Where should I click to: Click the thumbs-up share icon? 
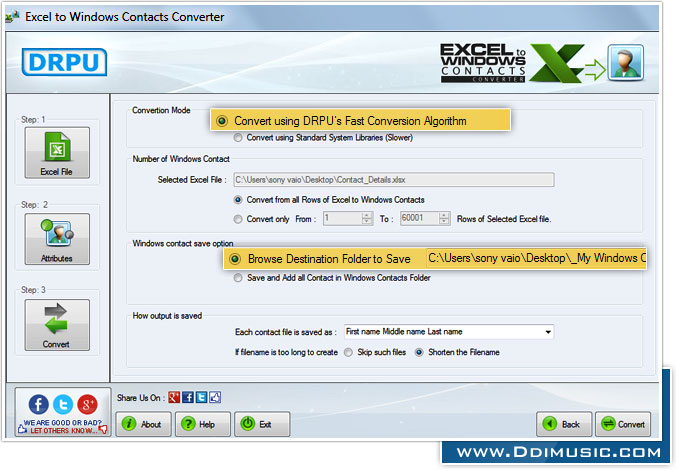[215, 397]
